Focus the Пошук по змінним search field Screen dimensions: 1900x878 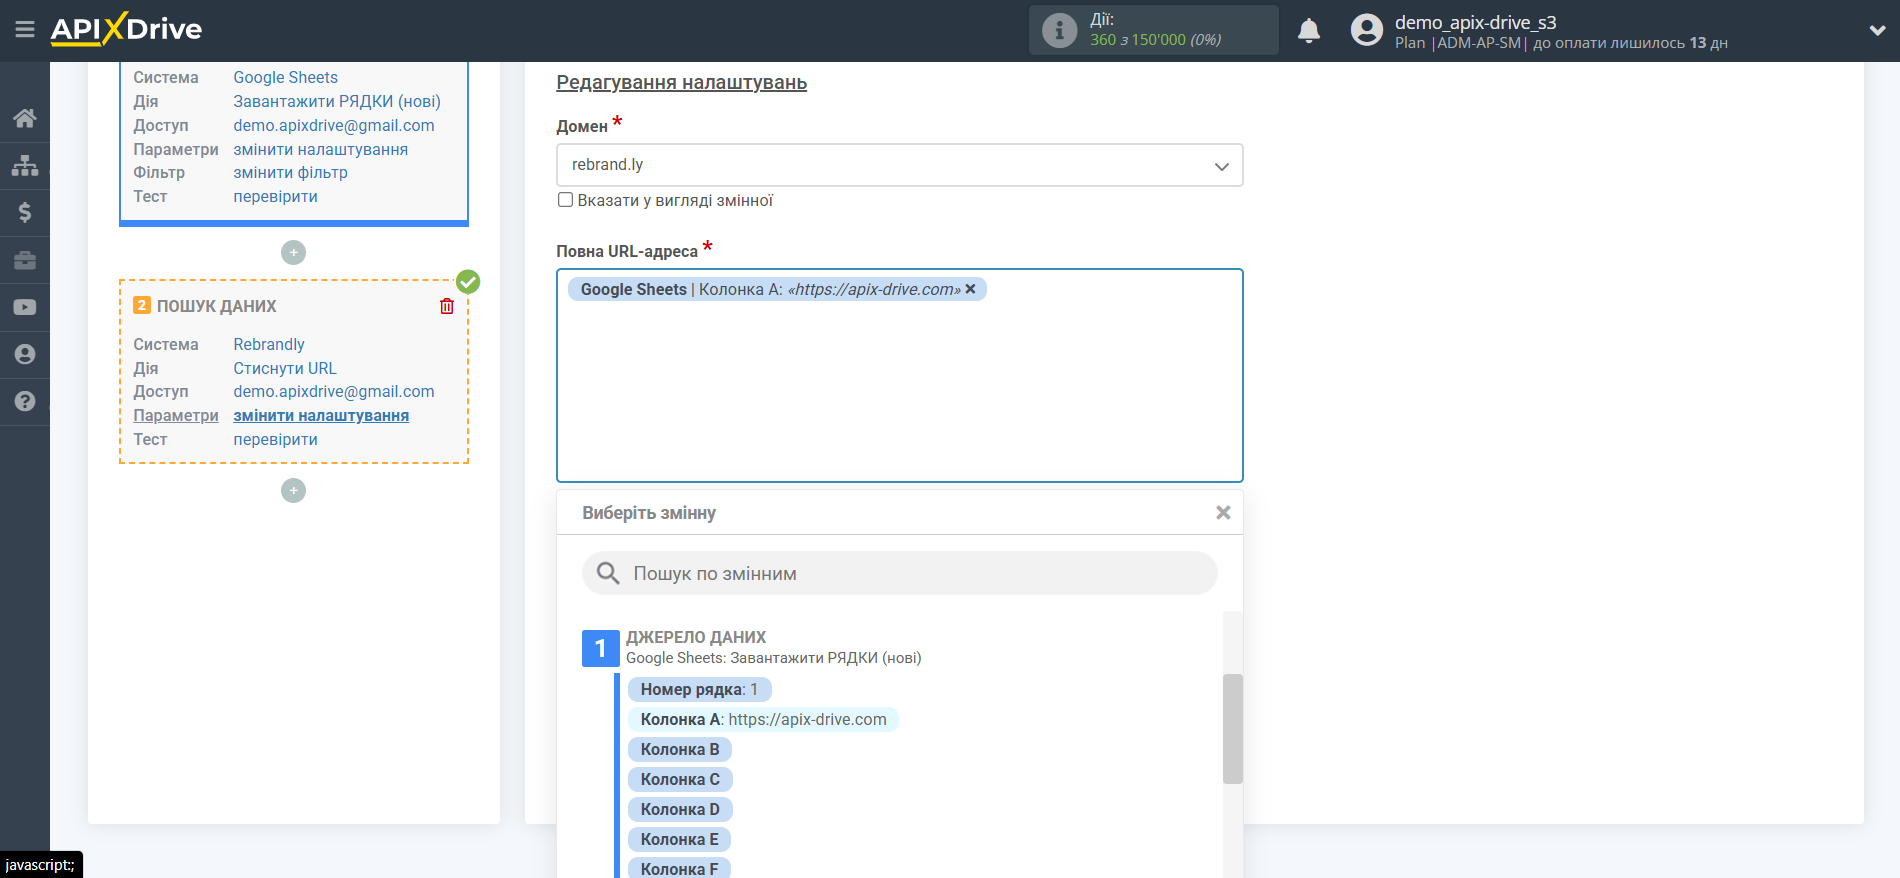tap(899, 573)
